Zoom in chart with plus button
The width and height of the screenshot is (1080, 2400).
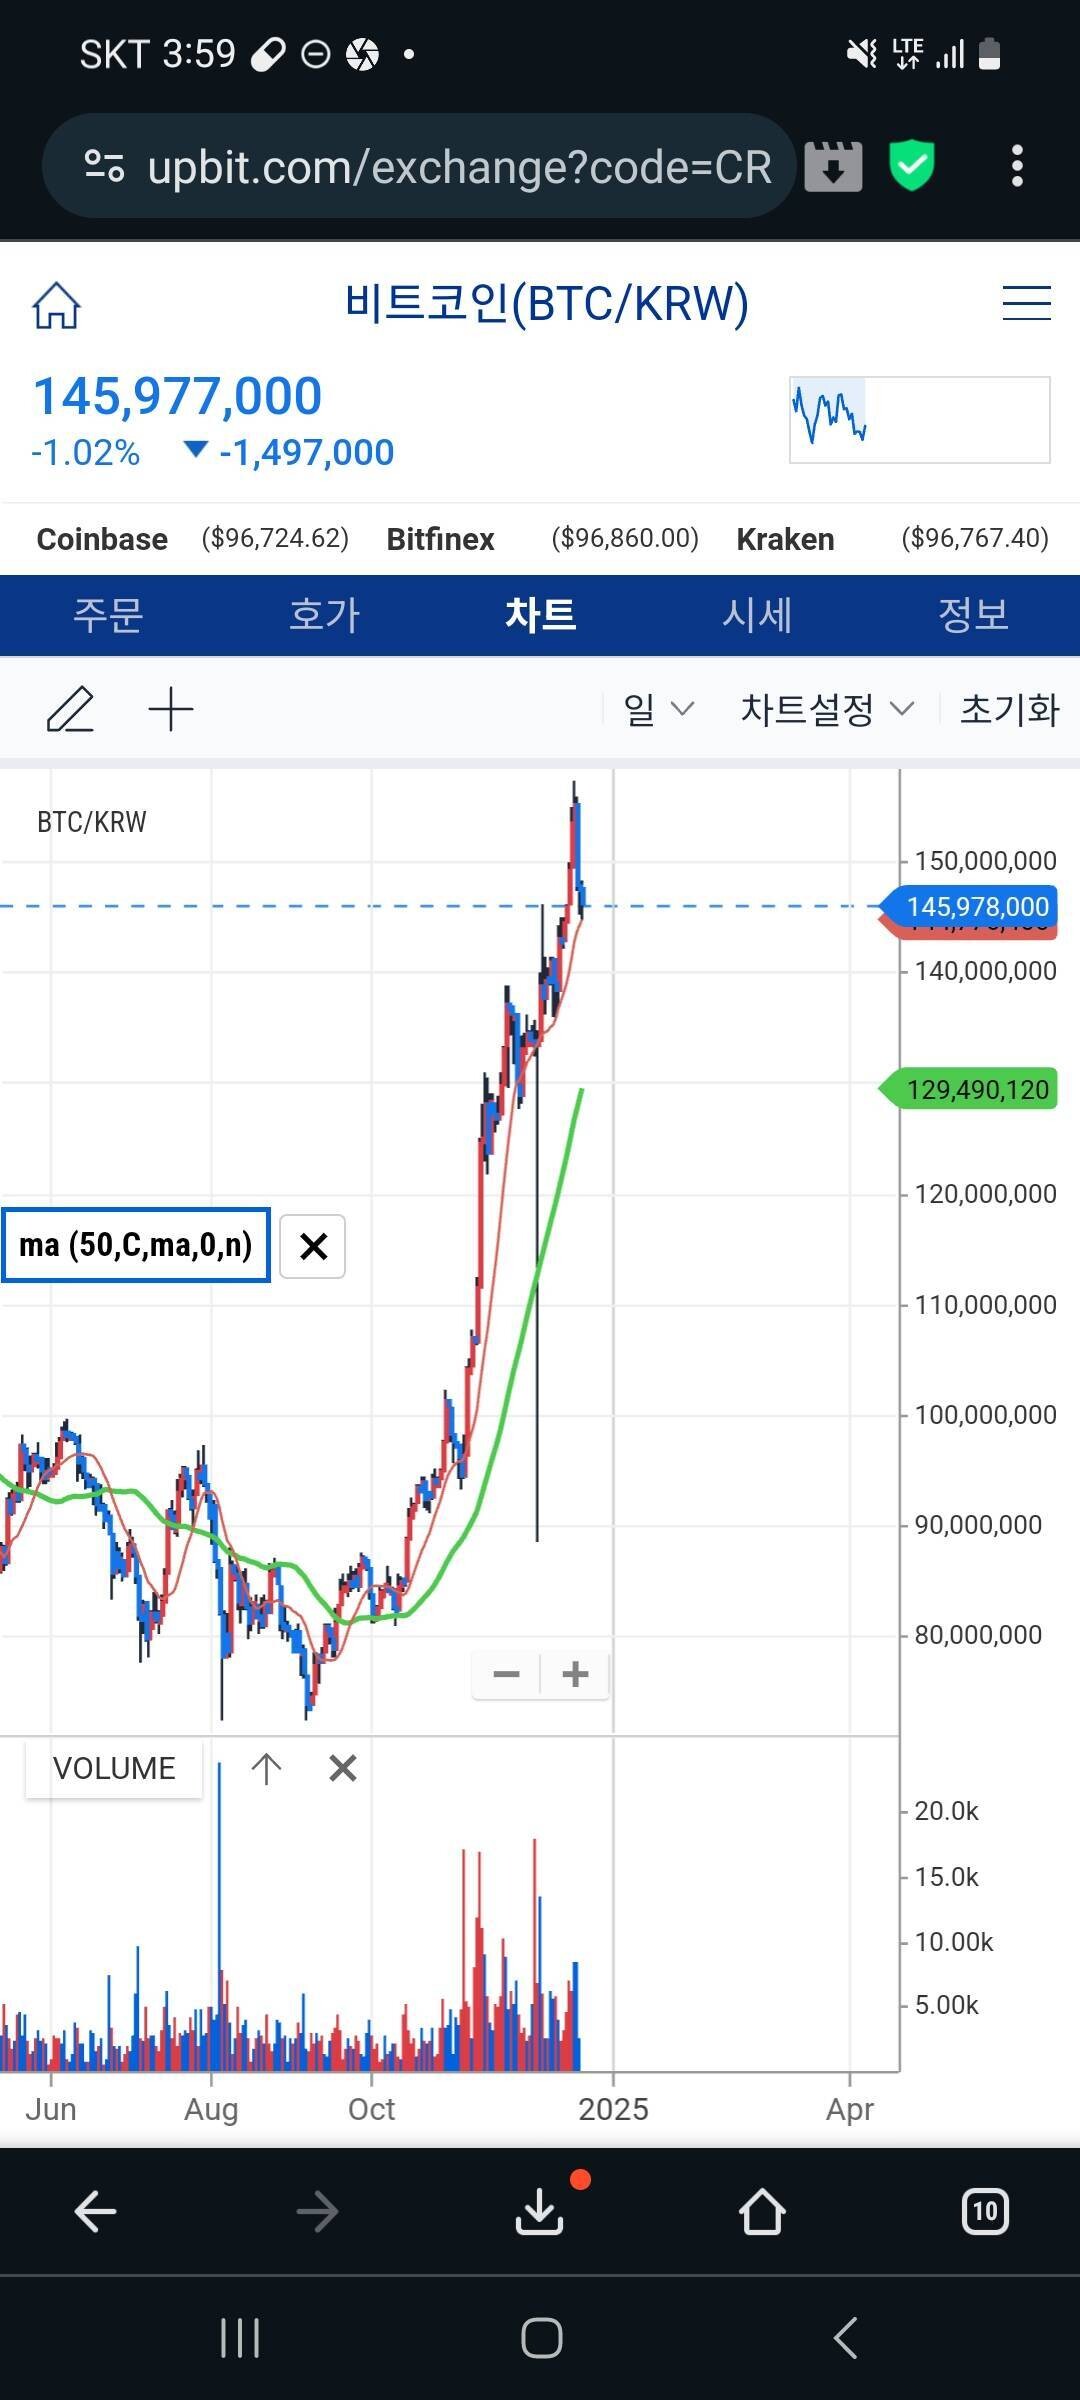pyautogui.click(x=575, y=1674)
